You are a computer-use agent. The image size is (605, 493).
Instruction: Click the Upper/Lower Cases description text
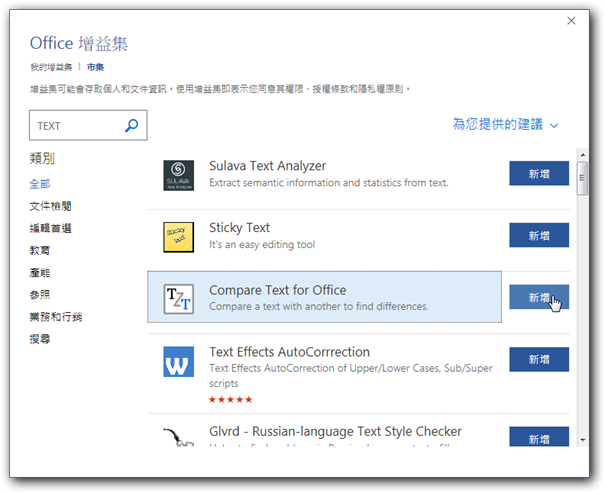click(x=351, y=376)
